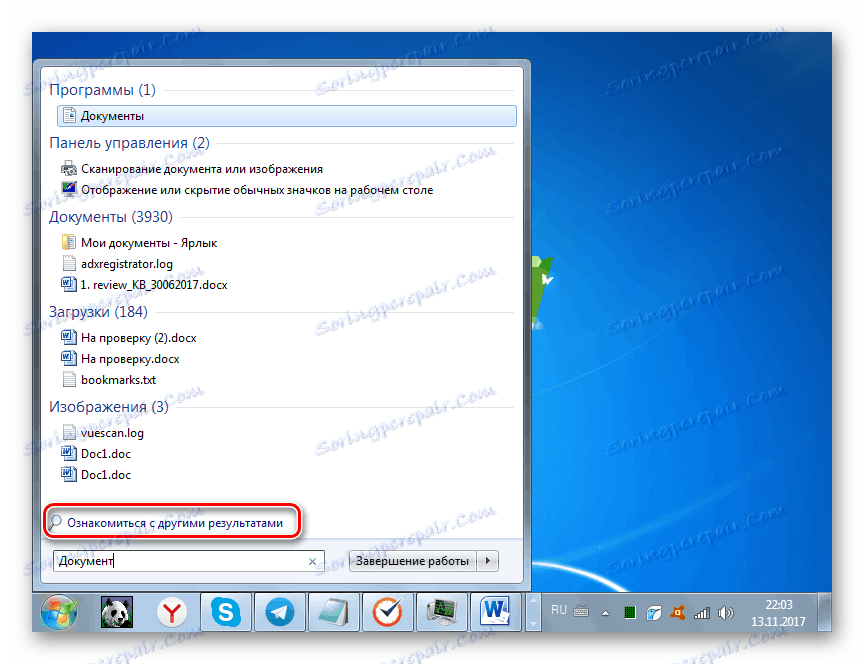Open the Avast orange tray icon
Screen dimensions: 864x664
tap(677, 612)
